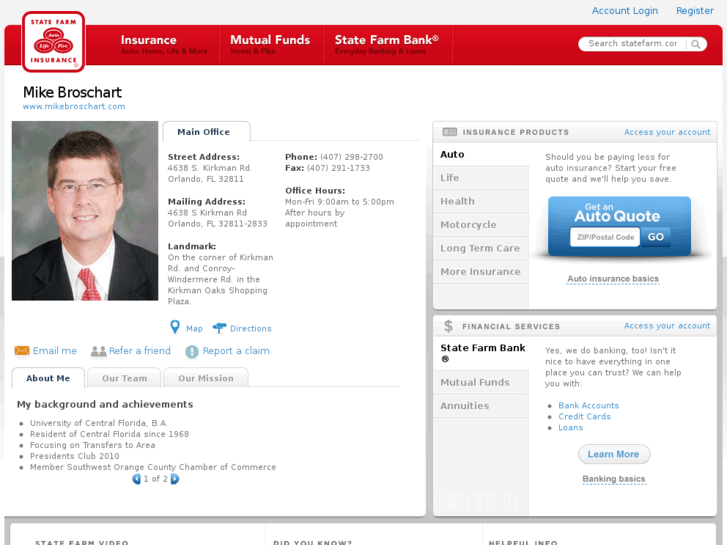727x545 pixels.
Task: Click the GO button for auto quote
Action: tap(656, 237)
